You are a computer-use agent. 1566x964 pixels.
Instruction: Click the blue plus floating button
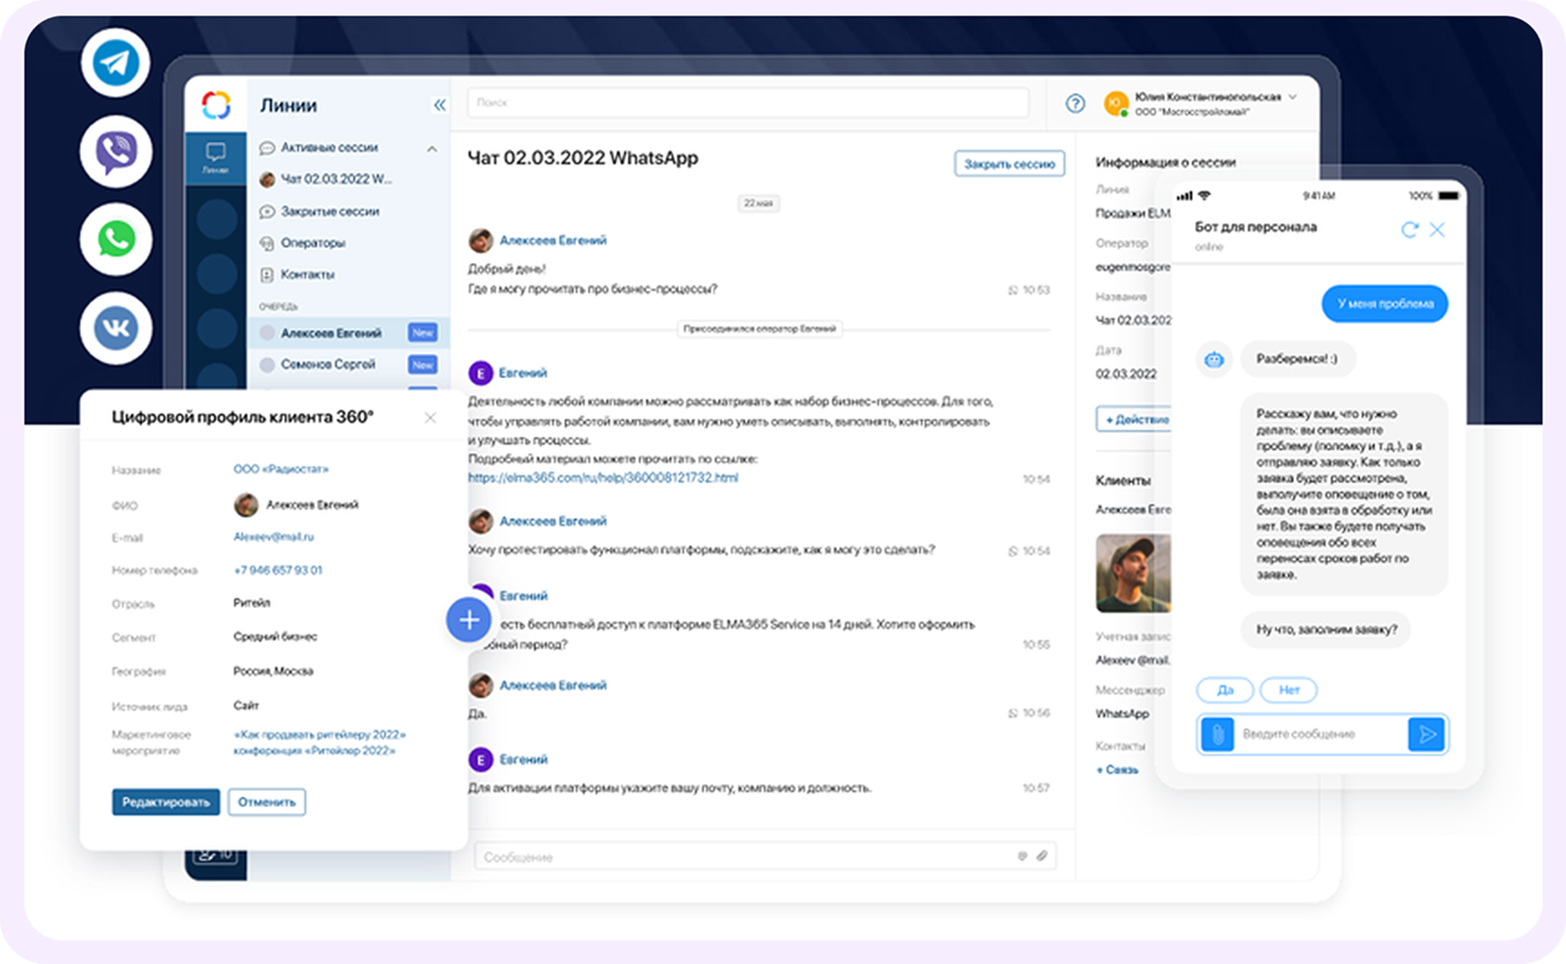pyautogui.click(x=469, y=620)
